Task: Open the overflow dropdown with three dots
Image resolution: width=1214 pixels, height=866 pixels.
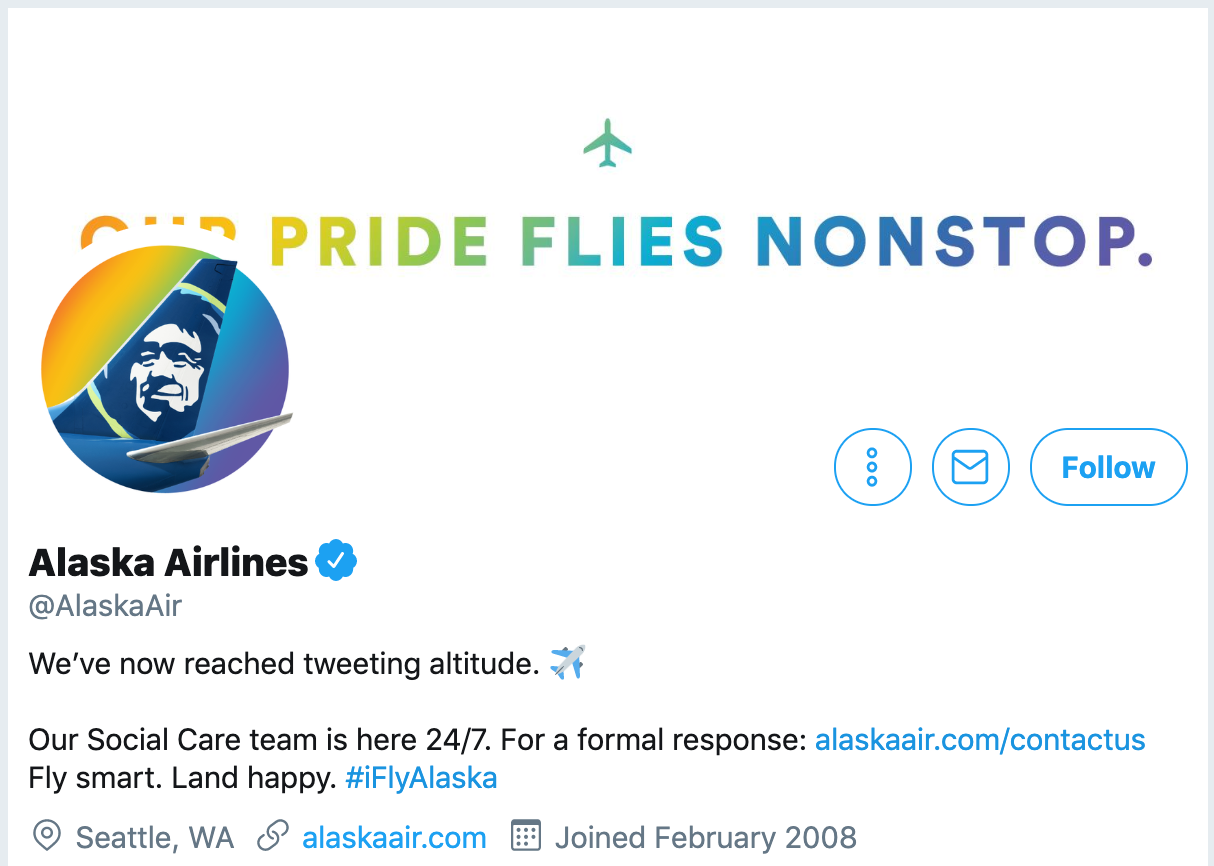Action: click(x=872, y=466)
